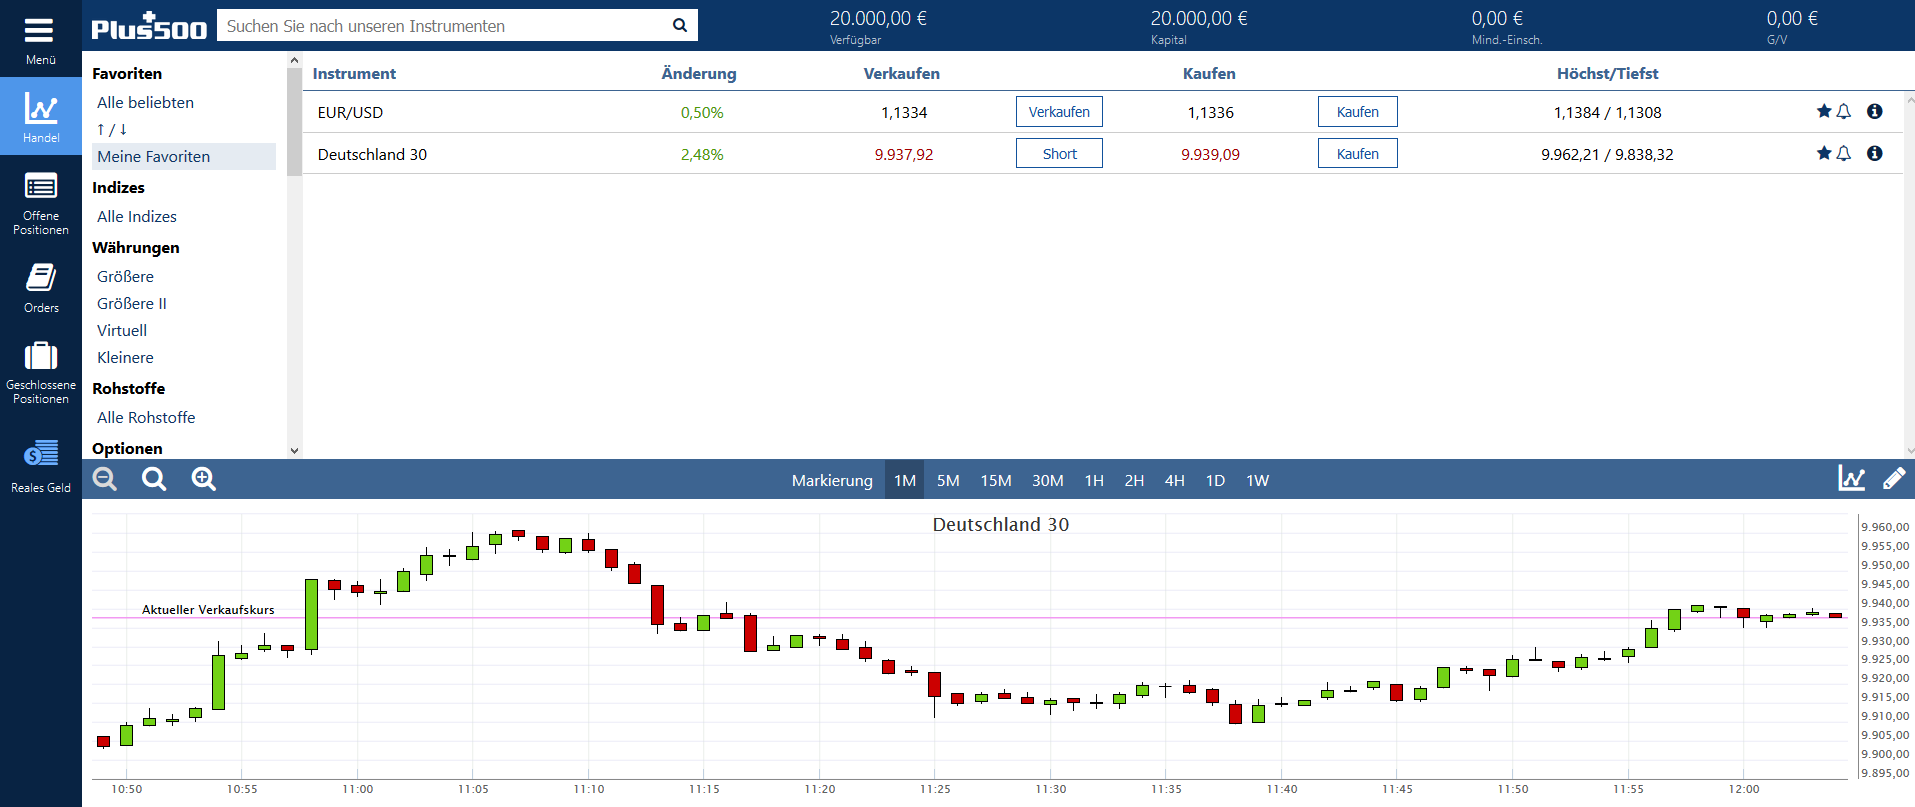Show info for EUR/USD
Image resolution: width=1915 pixels, height=807 pixels.
(1875, 111)
